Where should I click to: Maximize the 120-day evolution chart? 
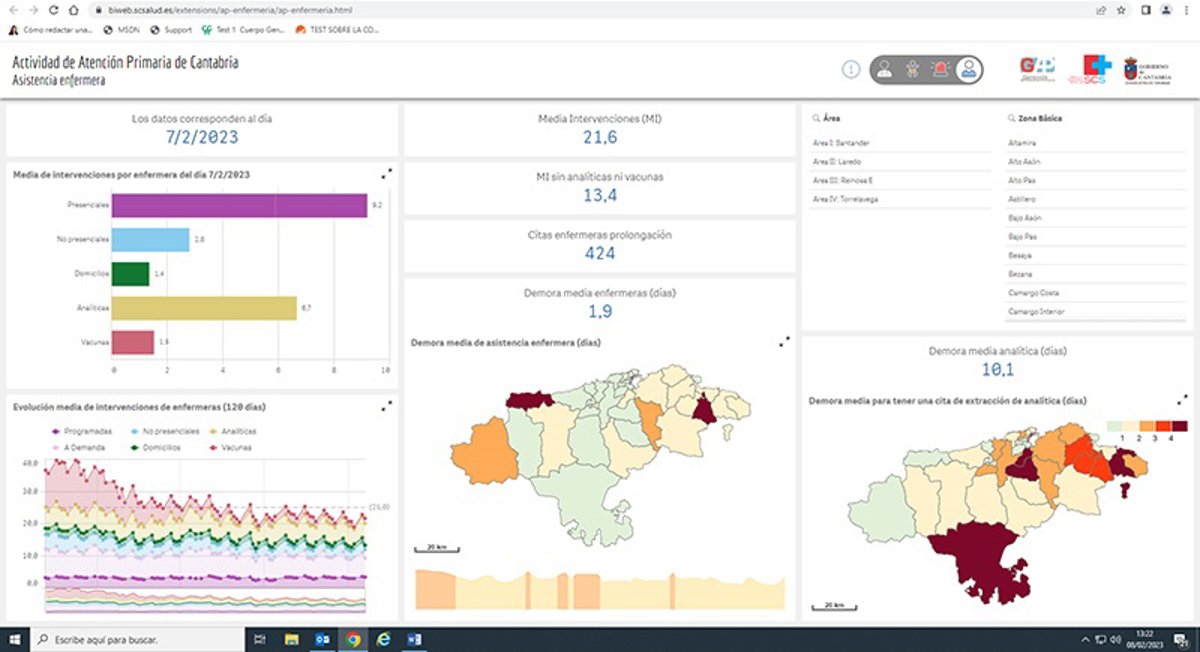coord(387,406)
